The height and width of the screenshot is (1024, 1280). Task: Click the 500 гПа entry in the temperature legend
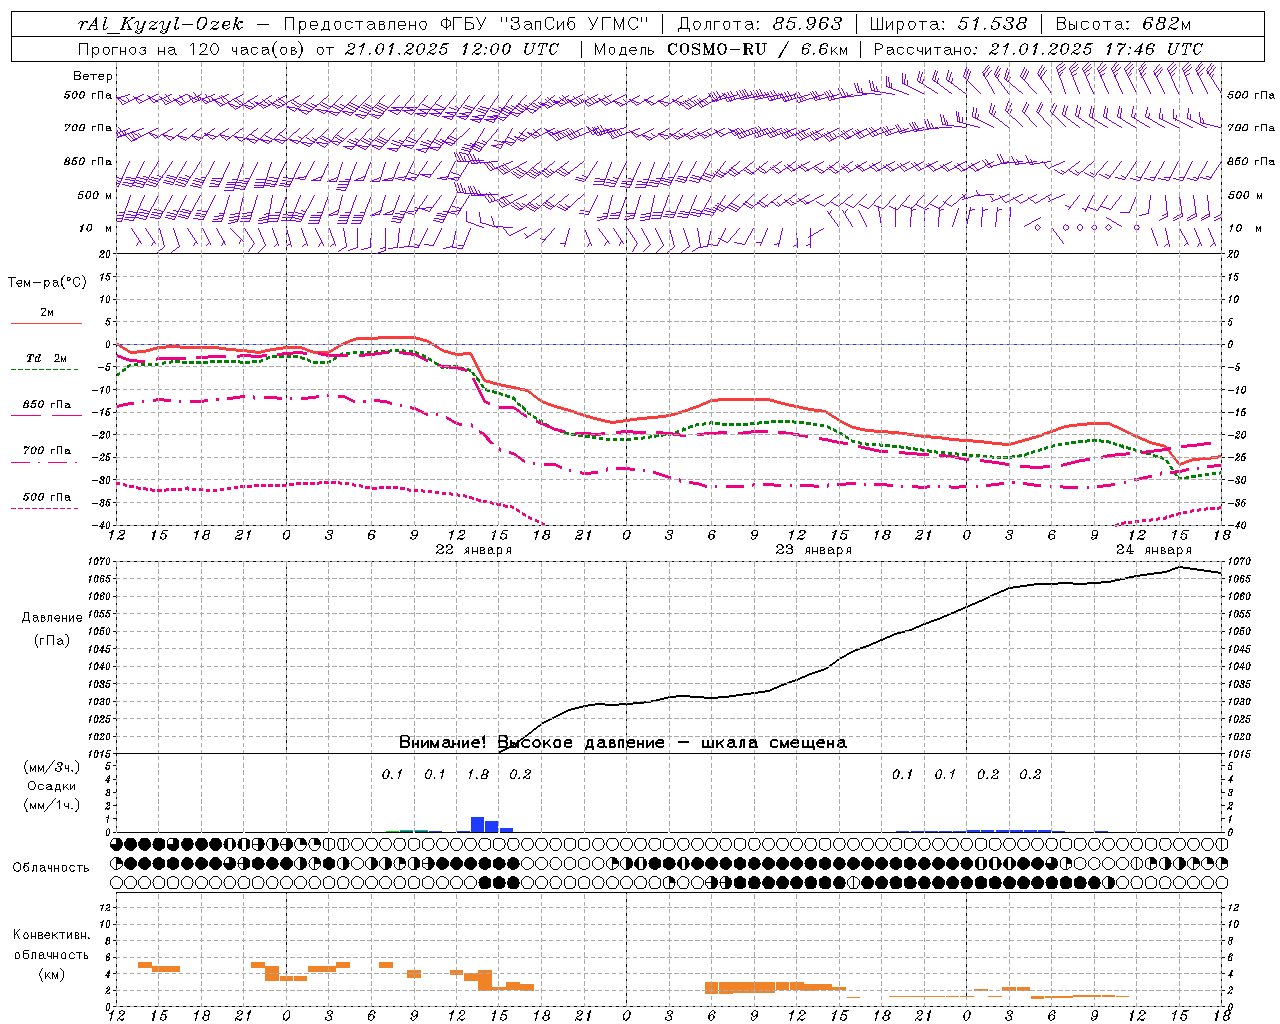click(x=47, y=497)
